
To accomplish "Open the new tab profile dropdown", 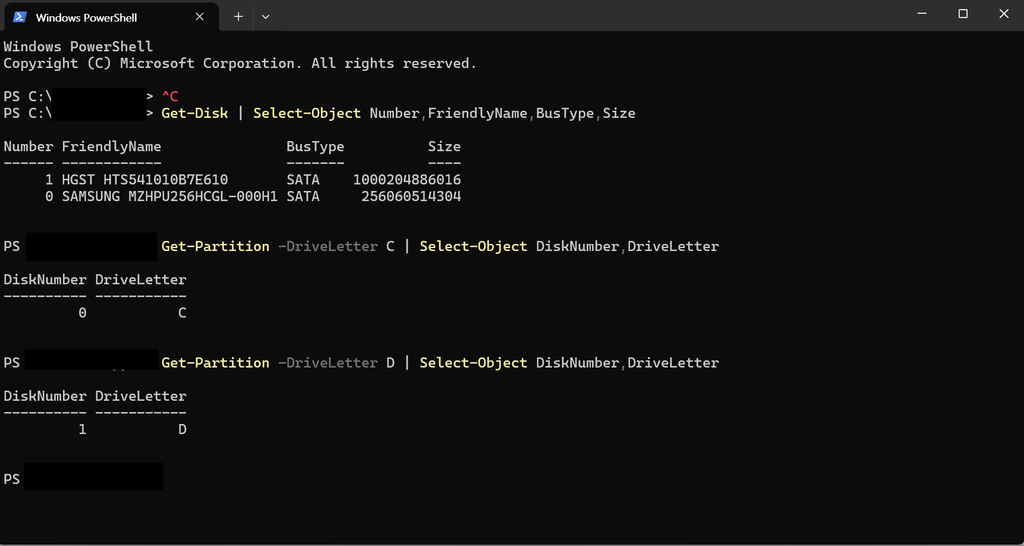I will pos(265,17).
